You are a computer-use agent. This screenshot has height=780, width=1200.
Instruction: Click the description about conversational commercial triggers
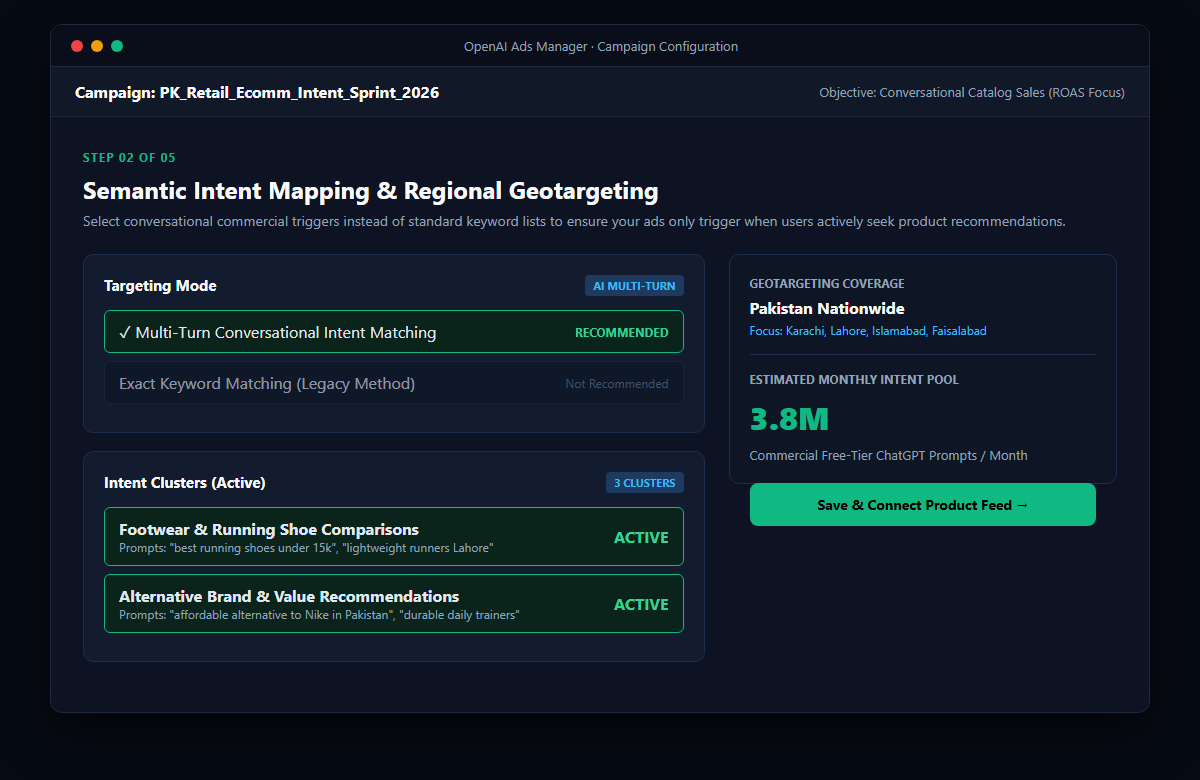pos(574,222)
